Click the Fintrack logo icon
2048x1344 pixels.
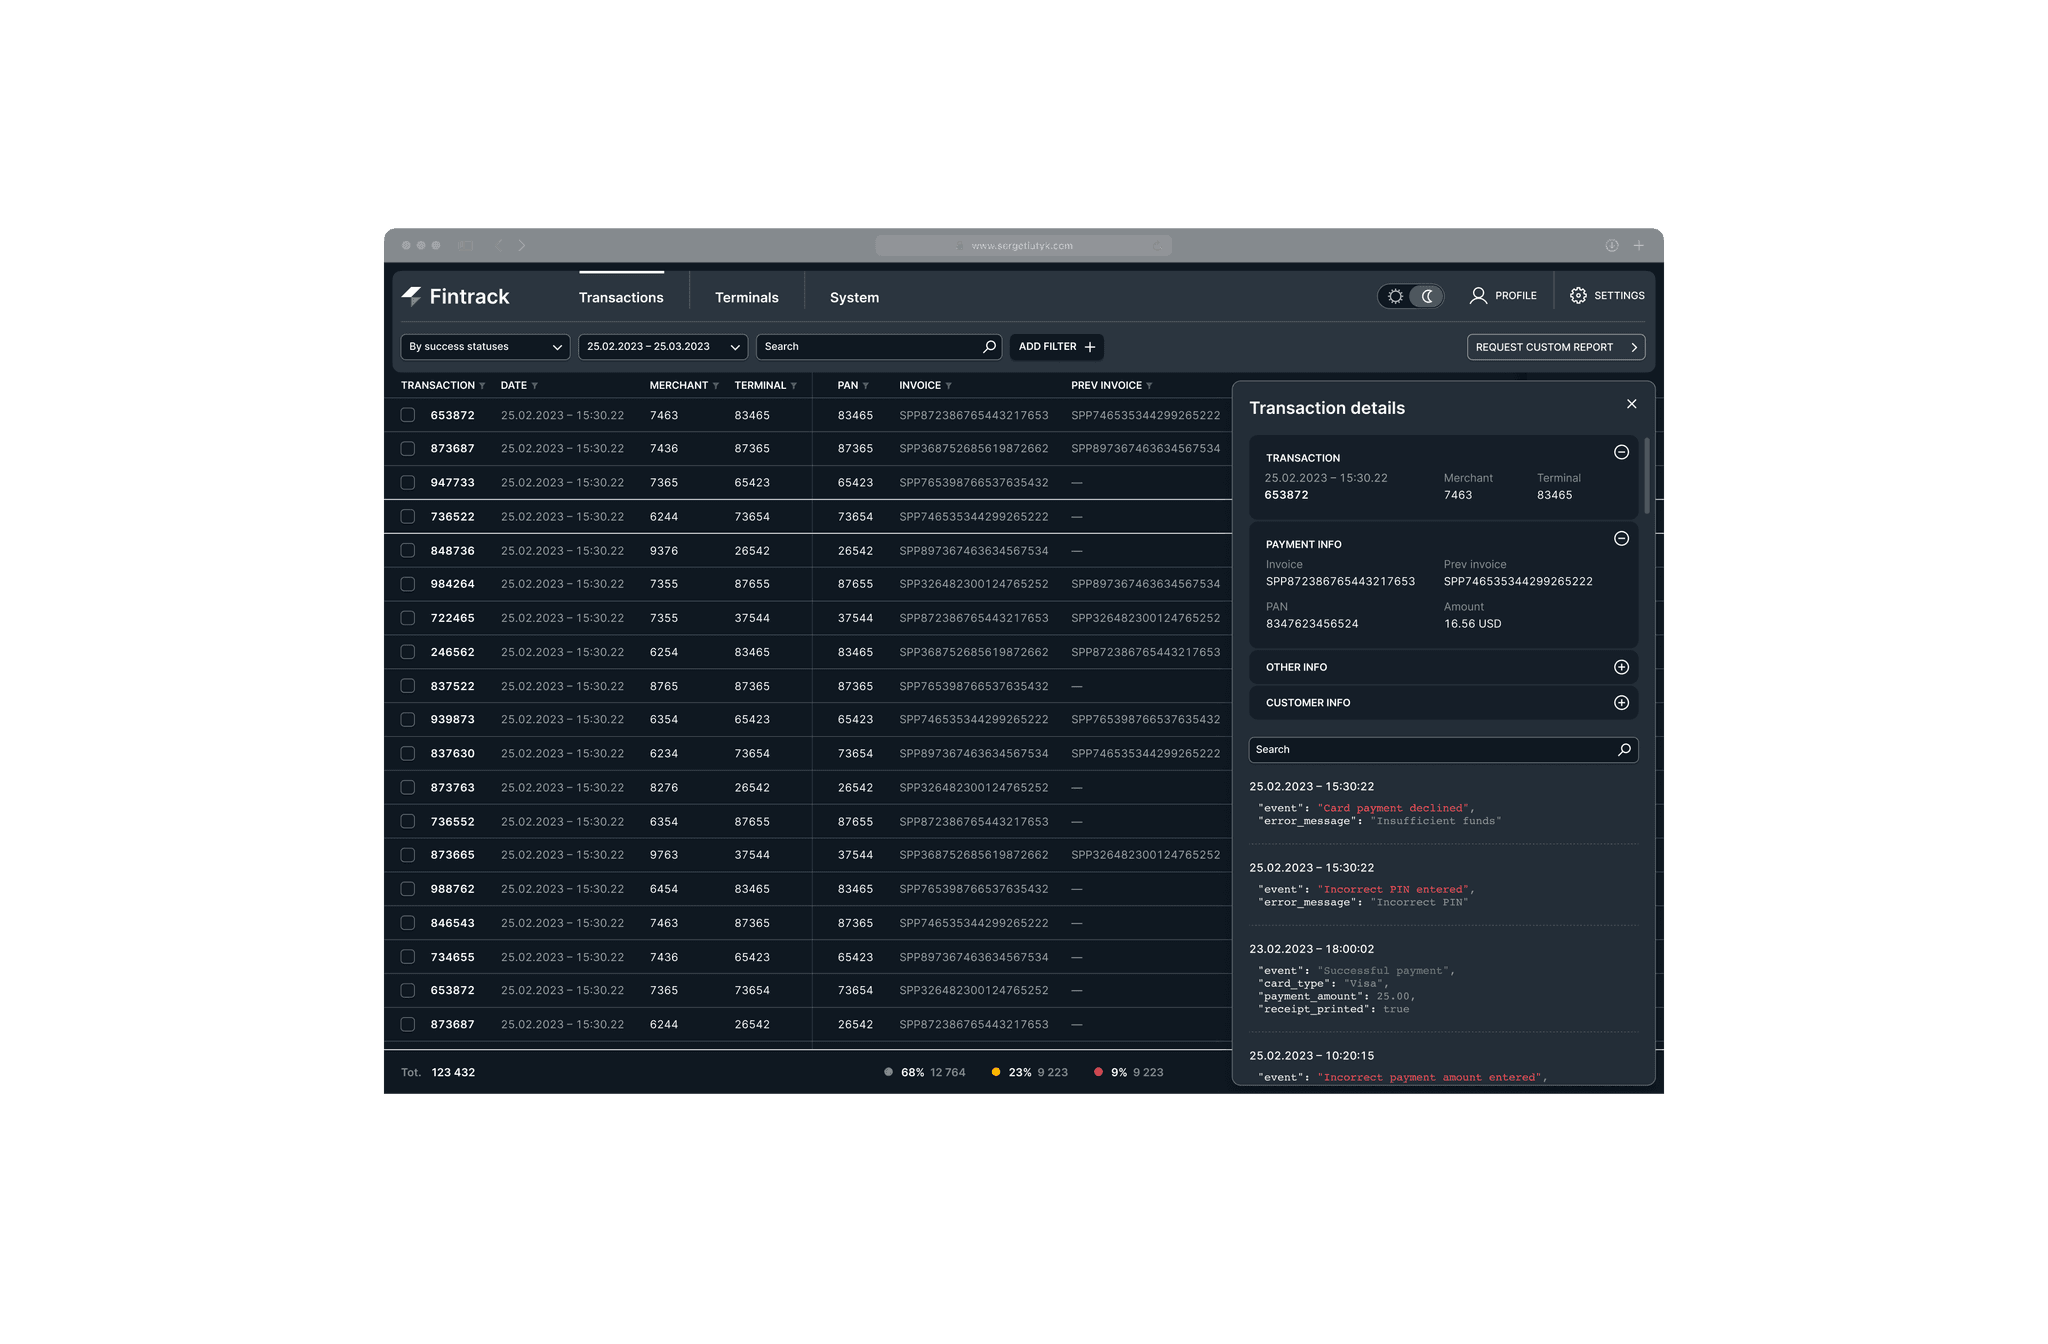[x=412, y=296]
